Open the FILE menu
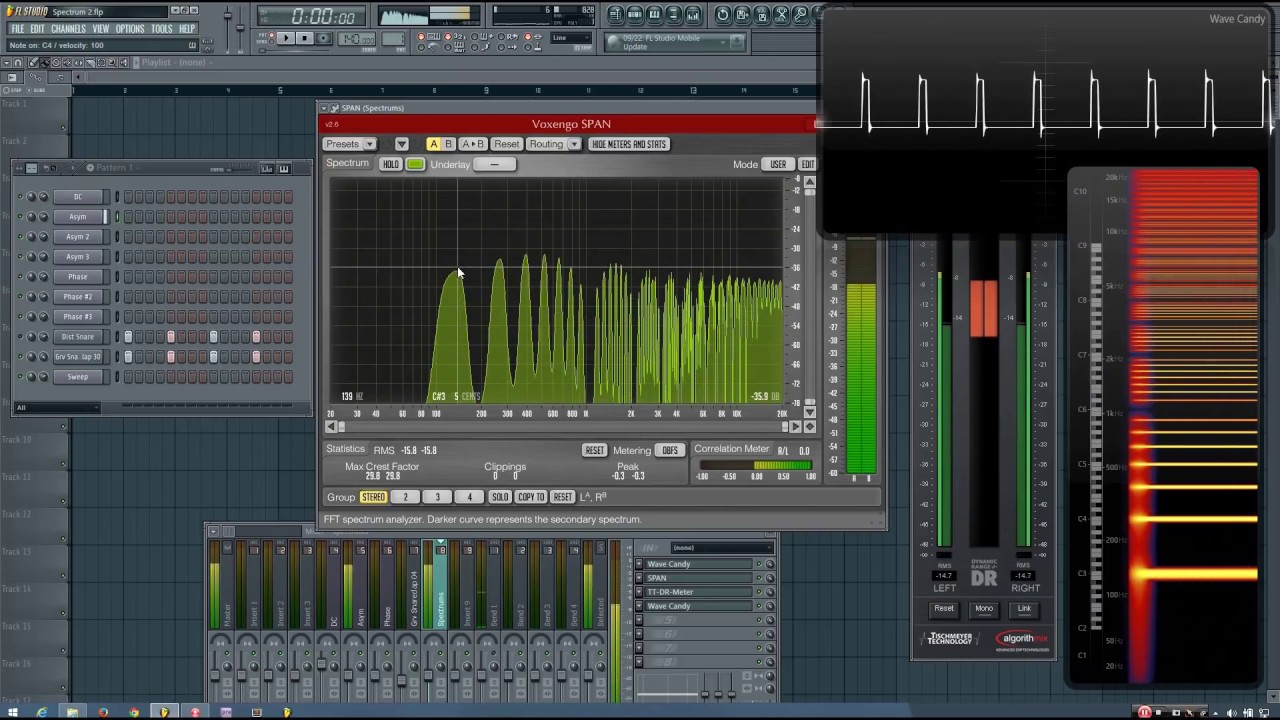Viewport: 1280px width, 720px height. pos(18,29)
